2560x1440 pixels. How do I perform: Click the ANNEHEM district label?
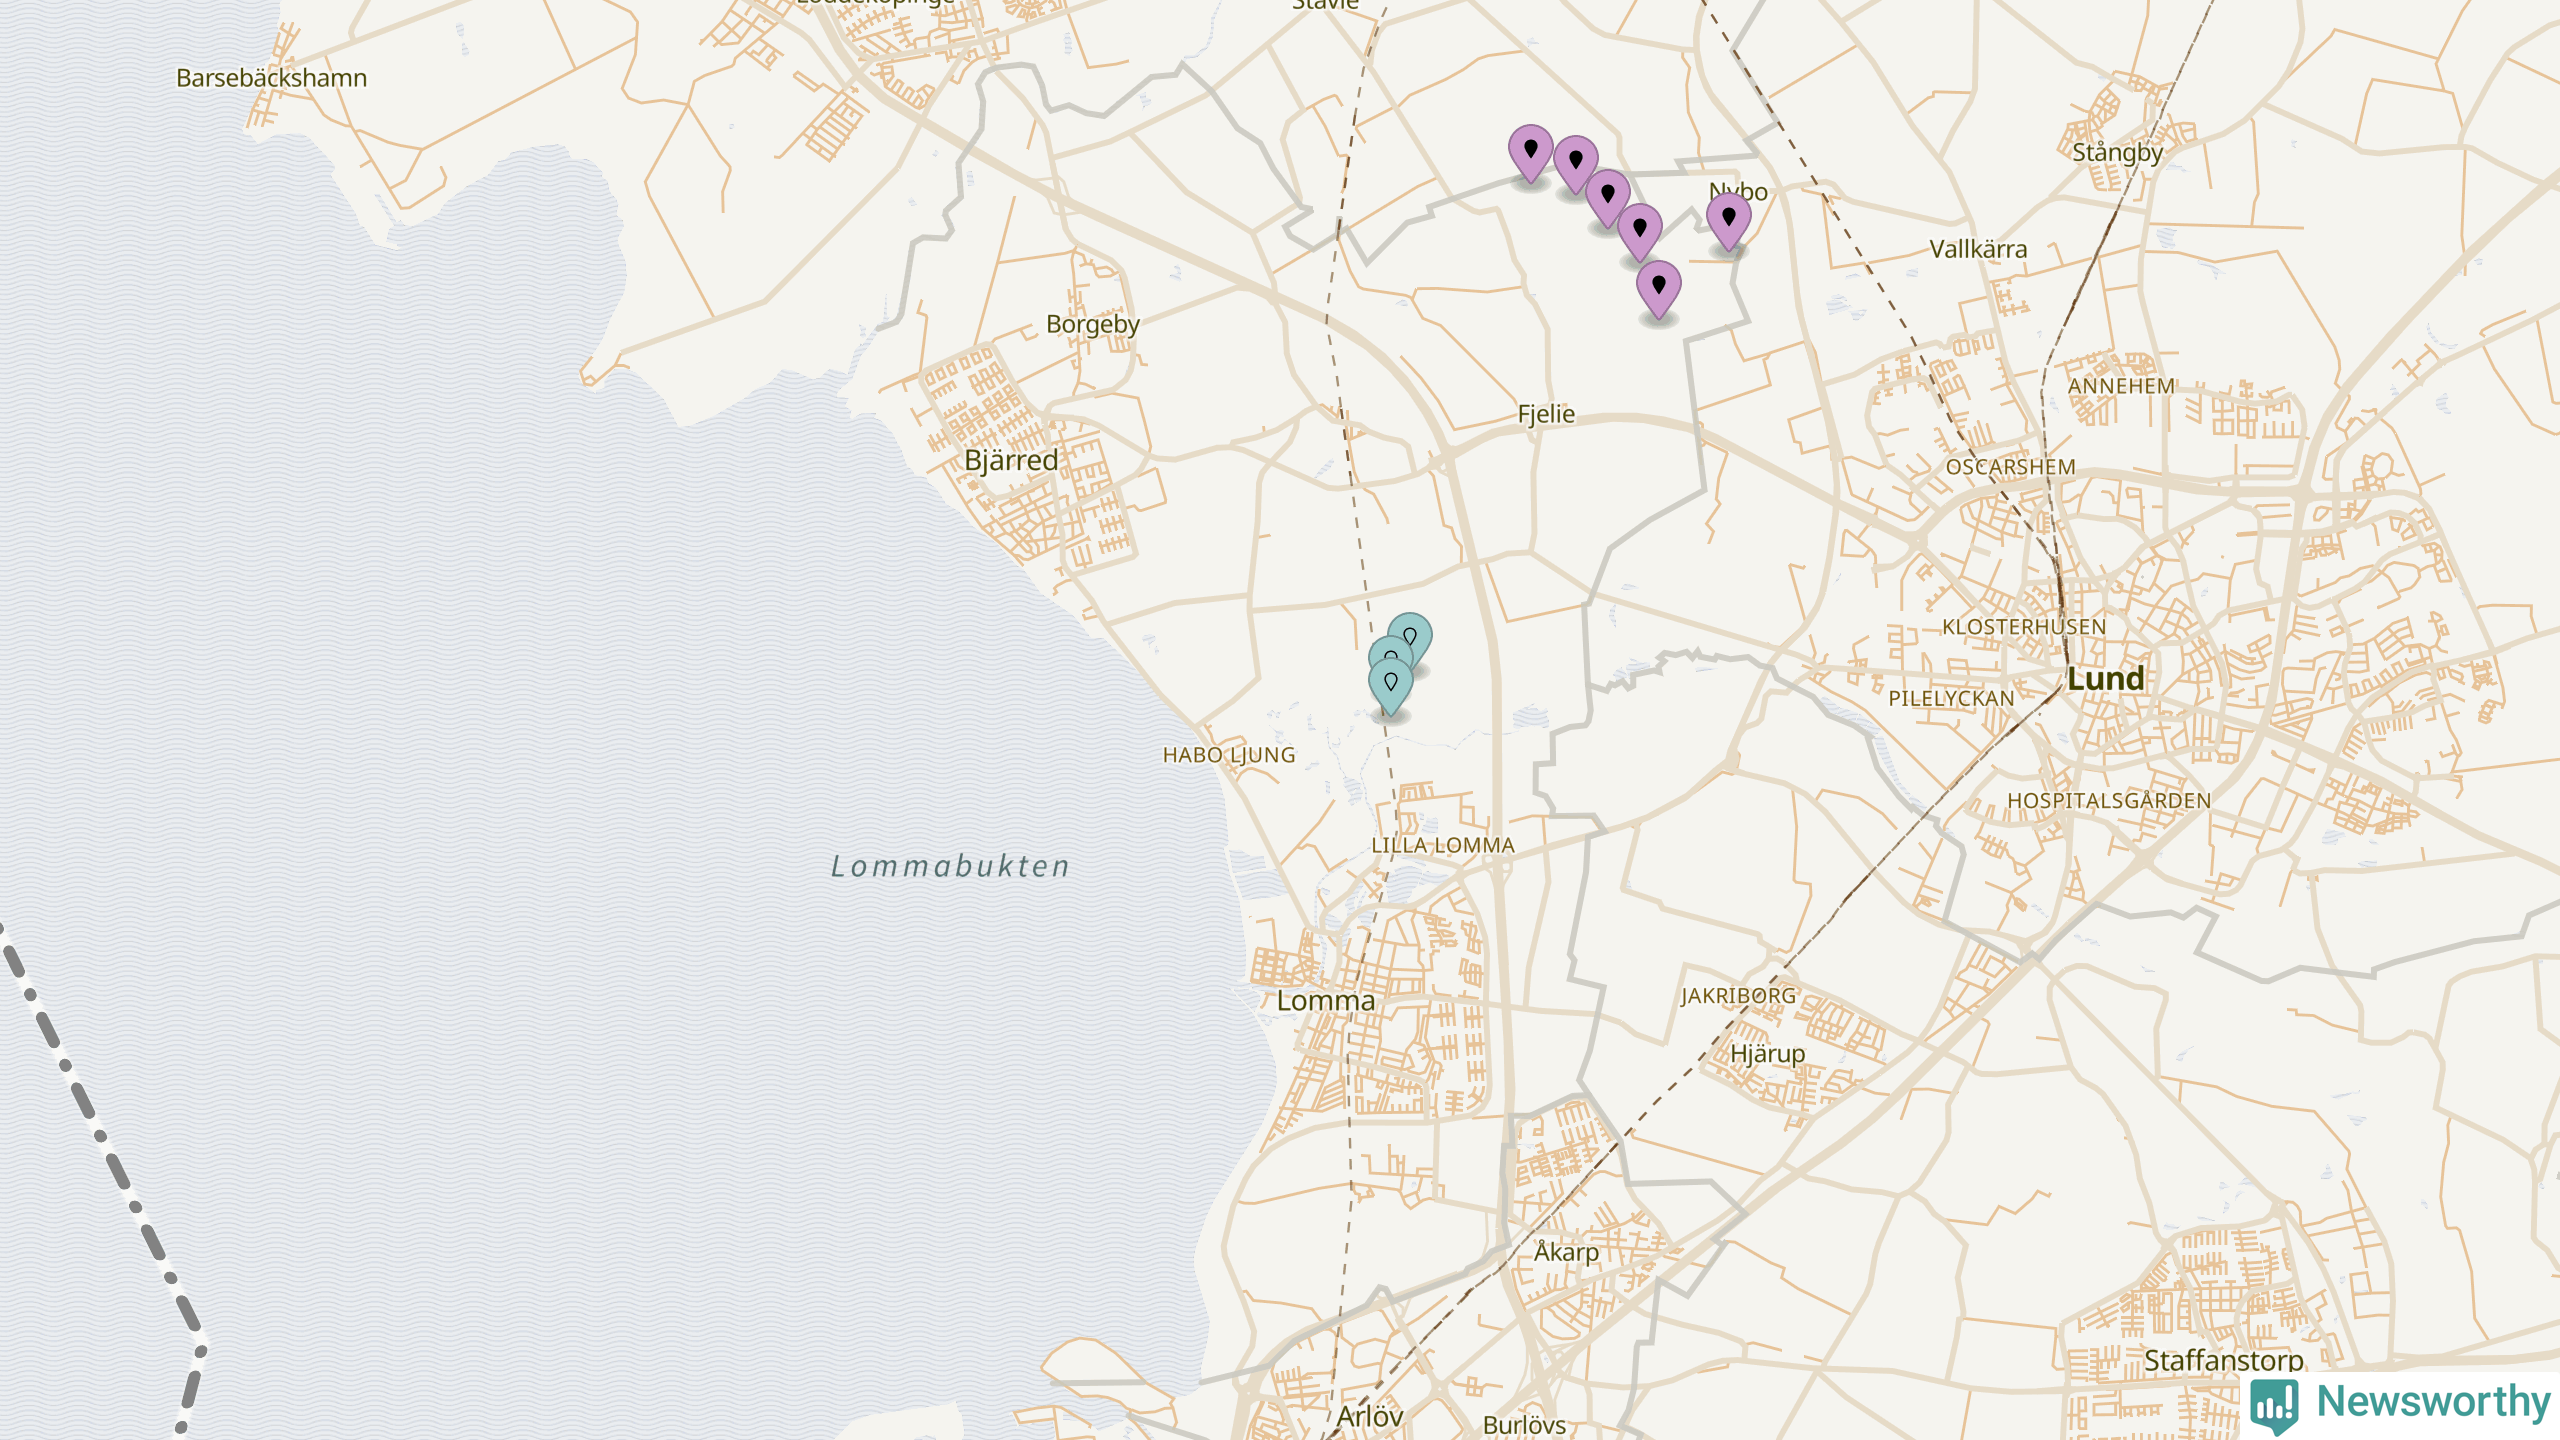pos(2121,386)
